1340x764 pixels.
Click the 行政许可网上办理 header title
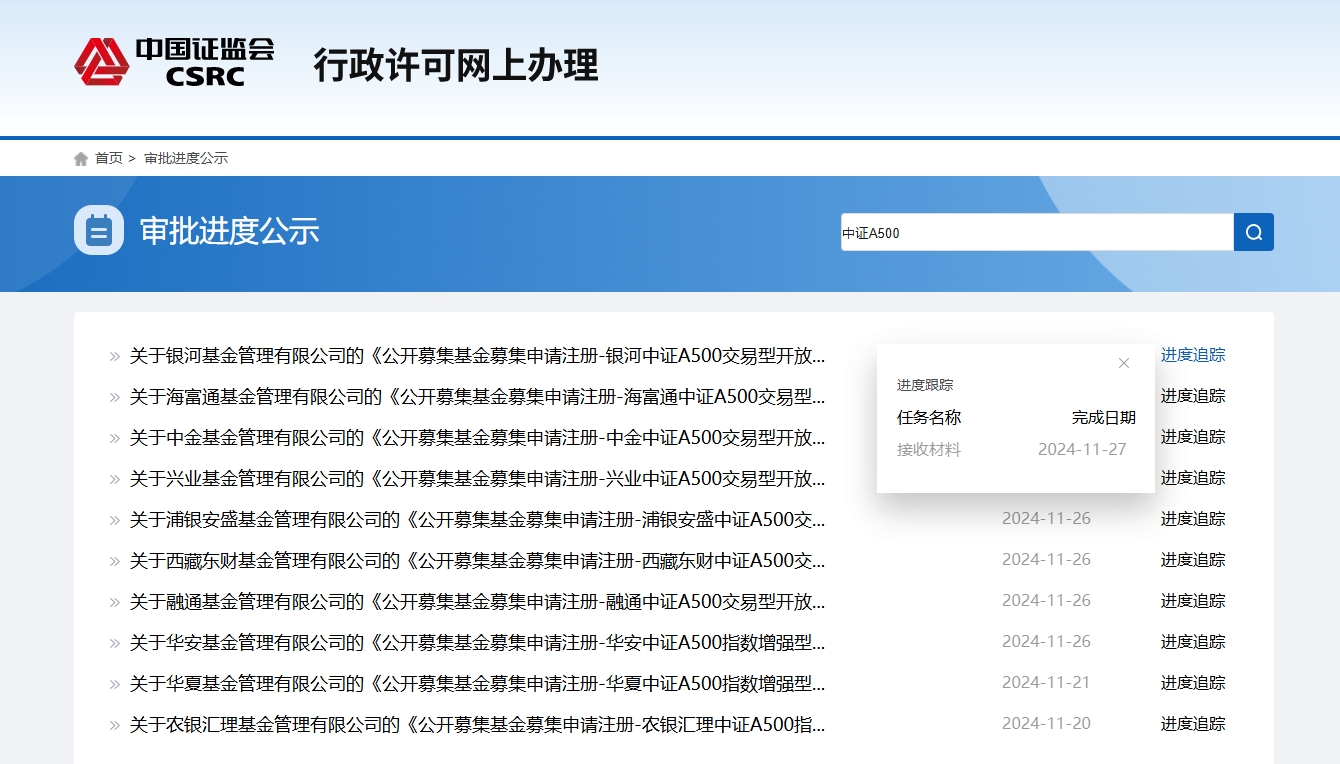(x=456, y=65)
